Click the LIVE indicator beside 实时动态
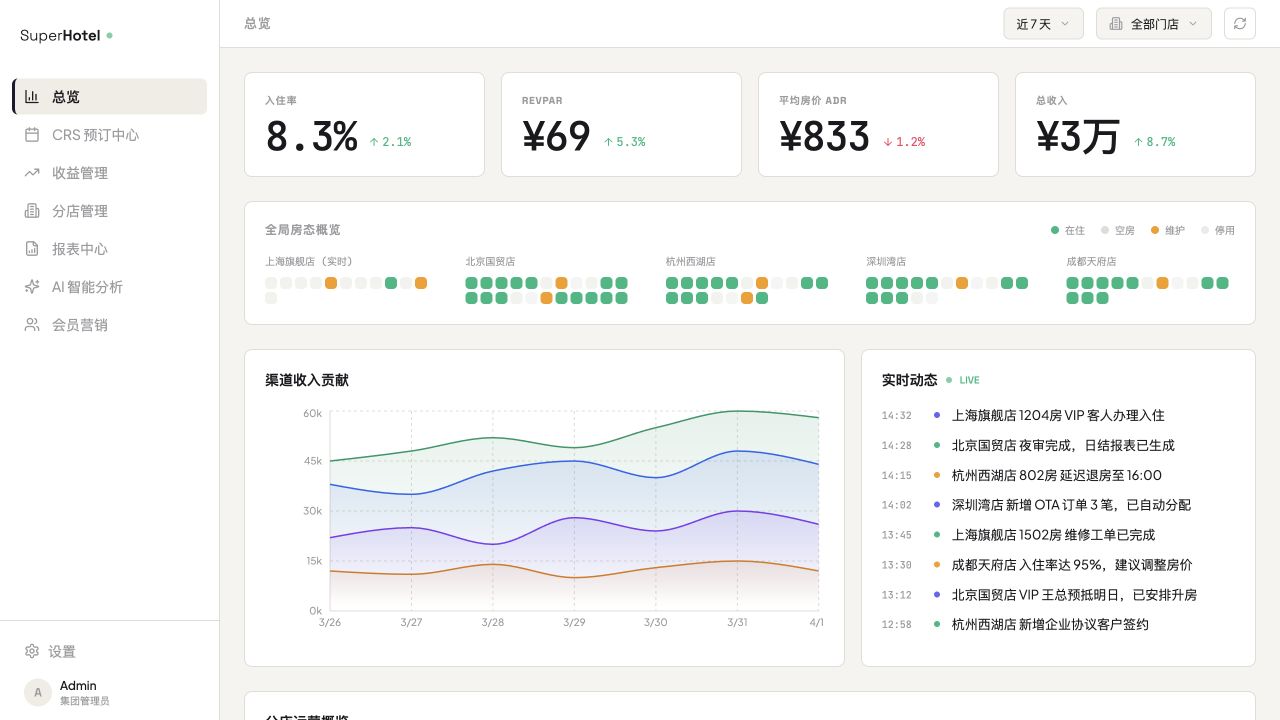The image size is (1280, 720). [x=963, y=380]
